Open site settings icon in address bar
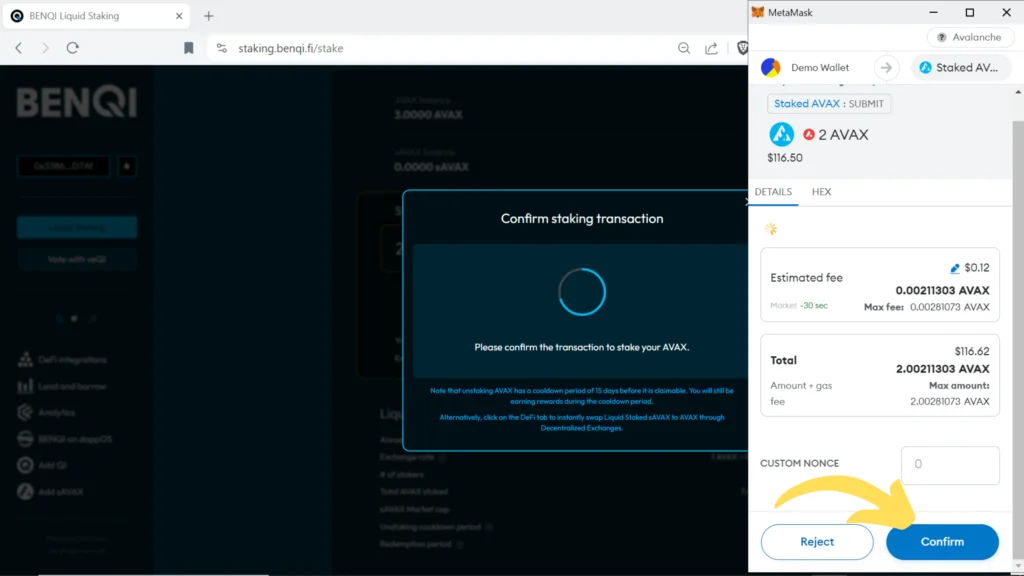Viewport: 1024px width, 576px height. [222, 48]
